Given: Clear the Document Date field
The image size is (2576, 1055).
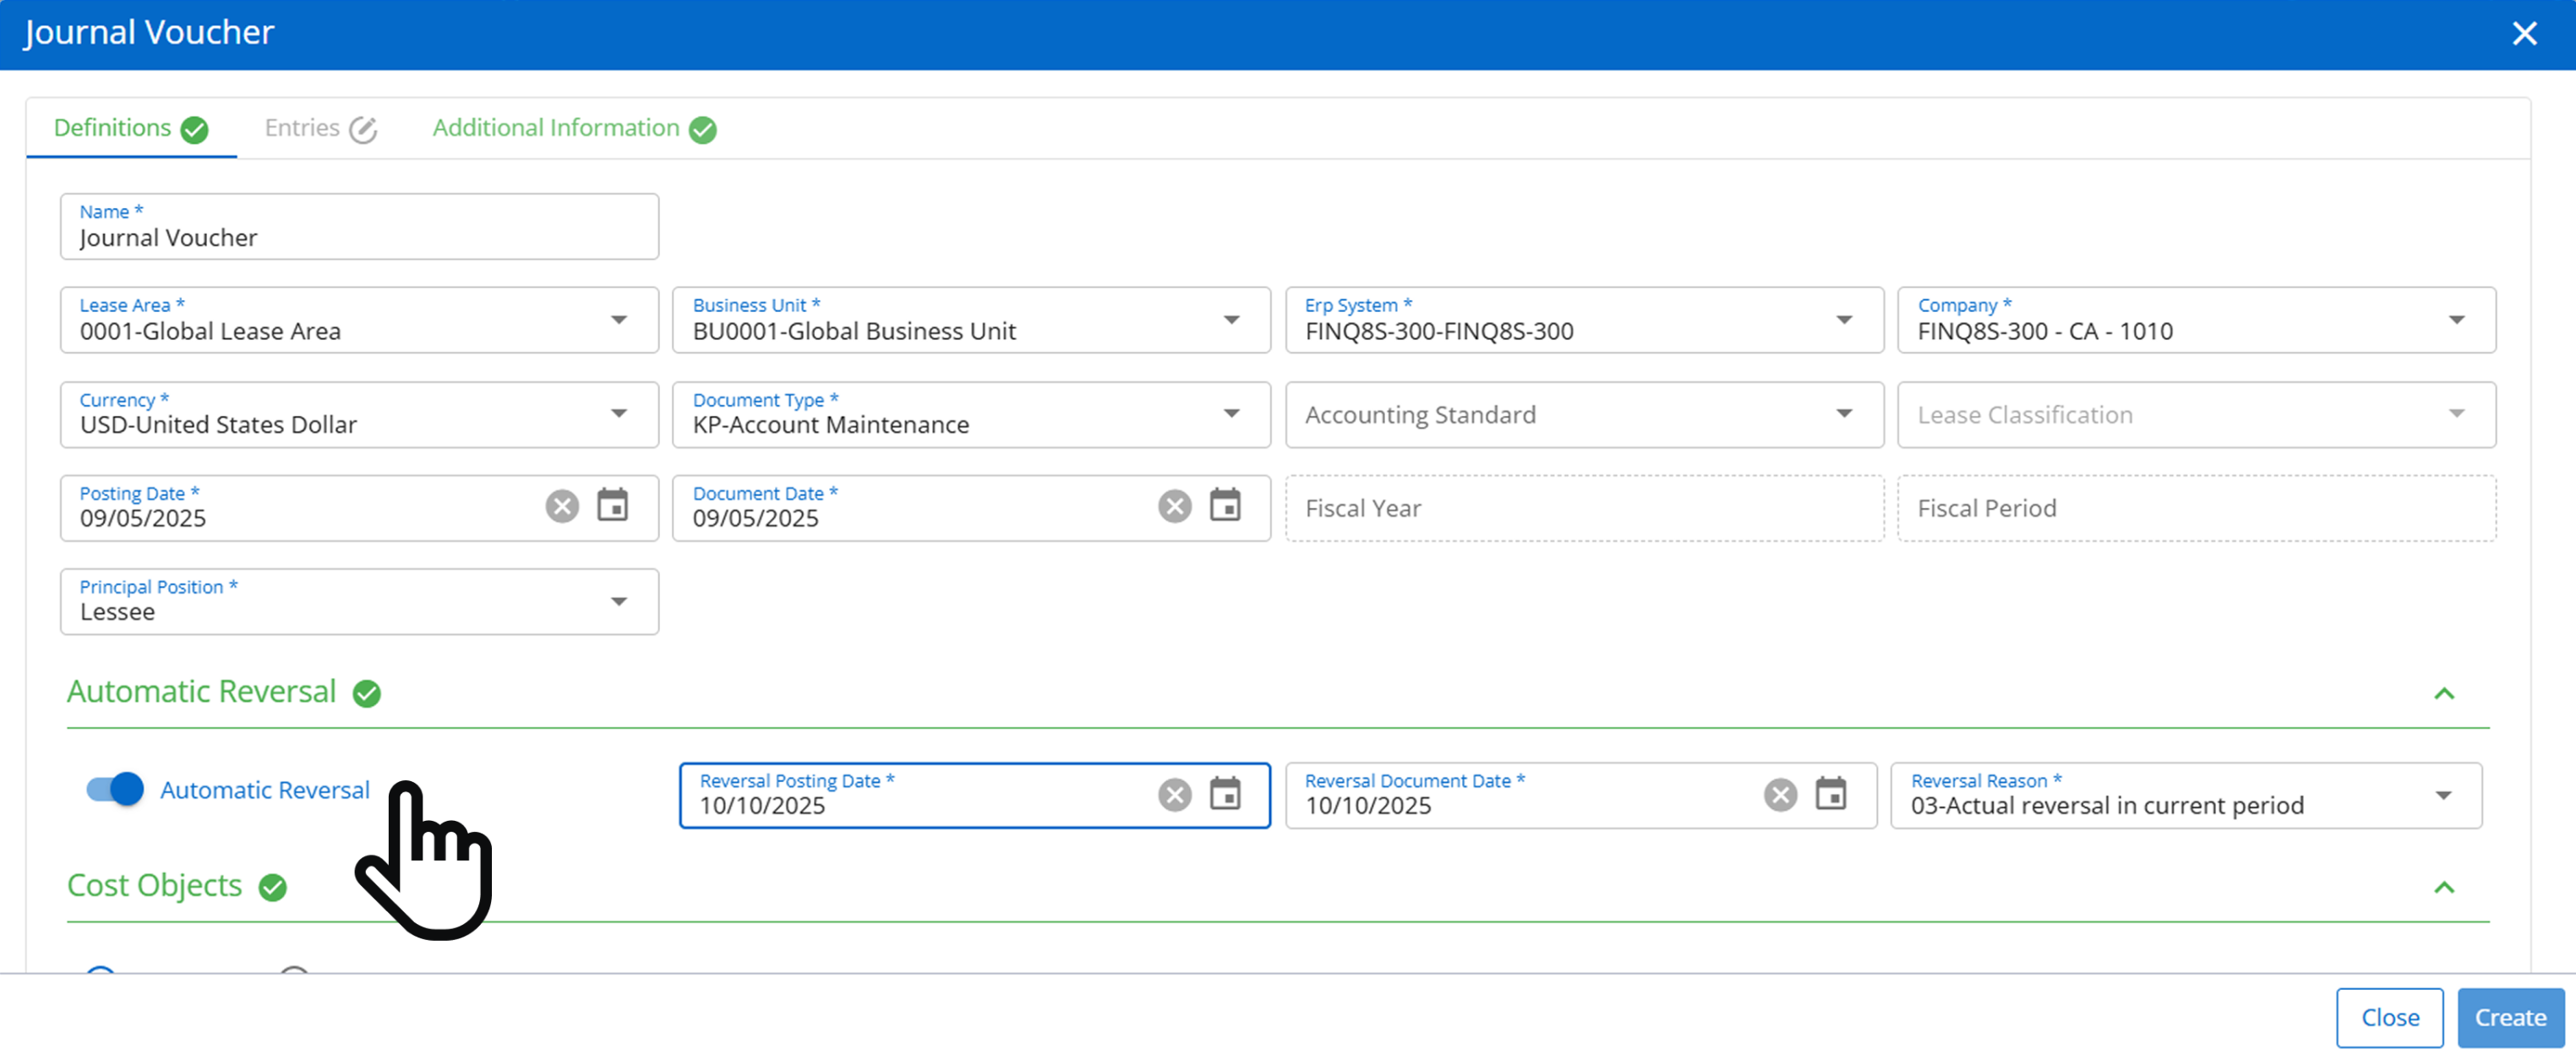Looking at the screenshot, I should pyautogui.click(x=1175, y=506).
